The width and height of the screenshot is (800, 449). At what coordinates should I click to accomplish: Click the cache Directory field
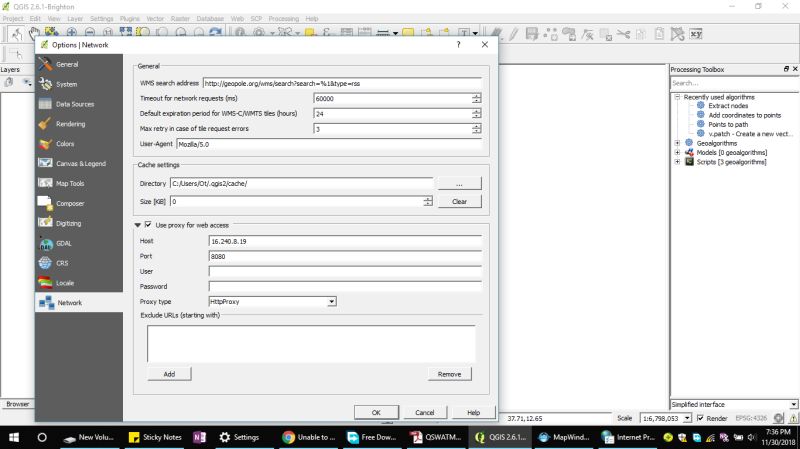coord(302,183)
